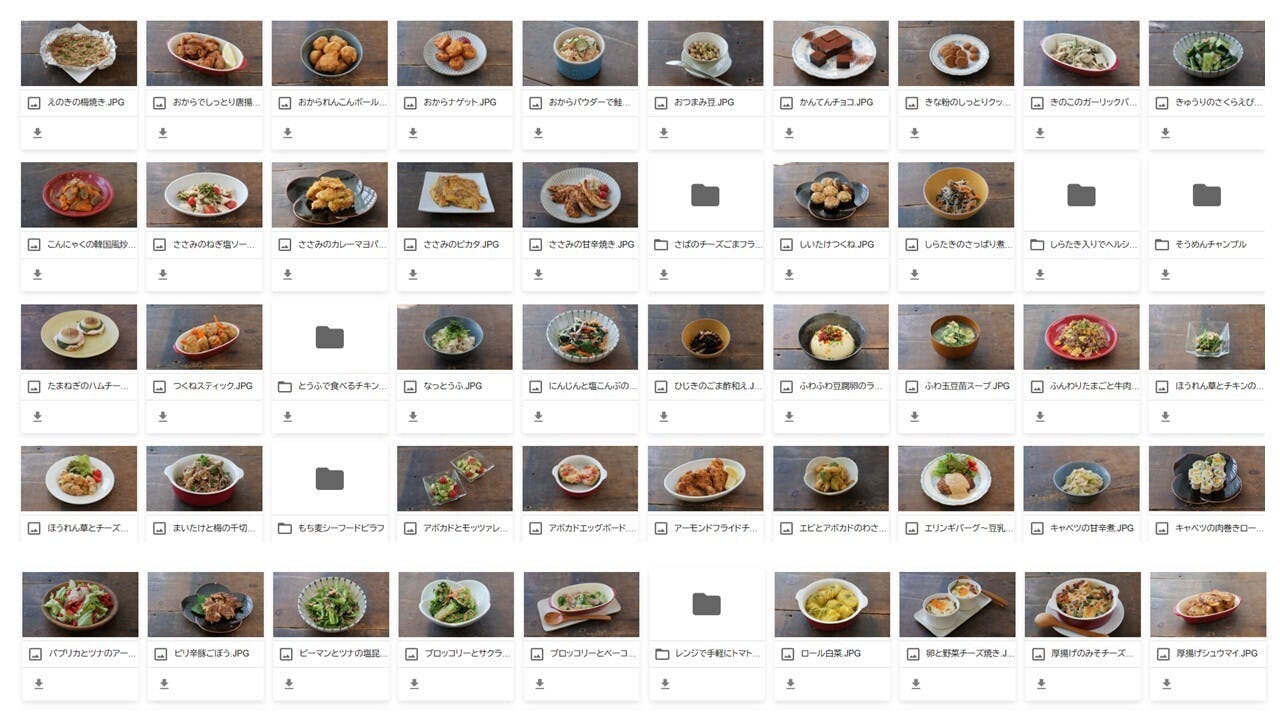Click the キャベツの甘辛煮.JPG file name
The width and height of the screenshot is (1280, 720).
(x=1091, y=528)
